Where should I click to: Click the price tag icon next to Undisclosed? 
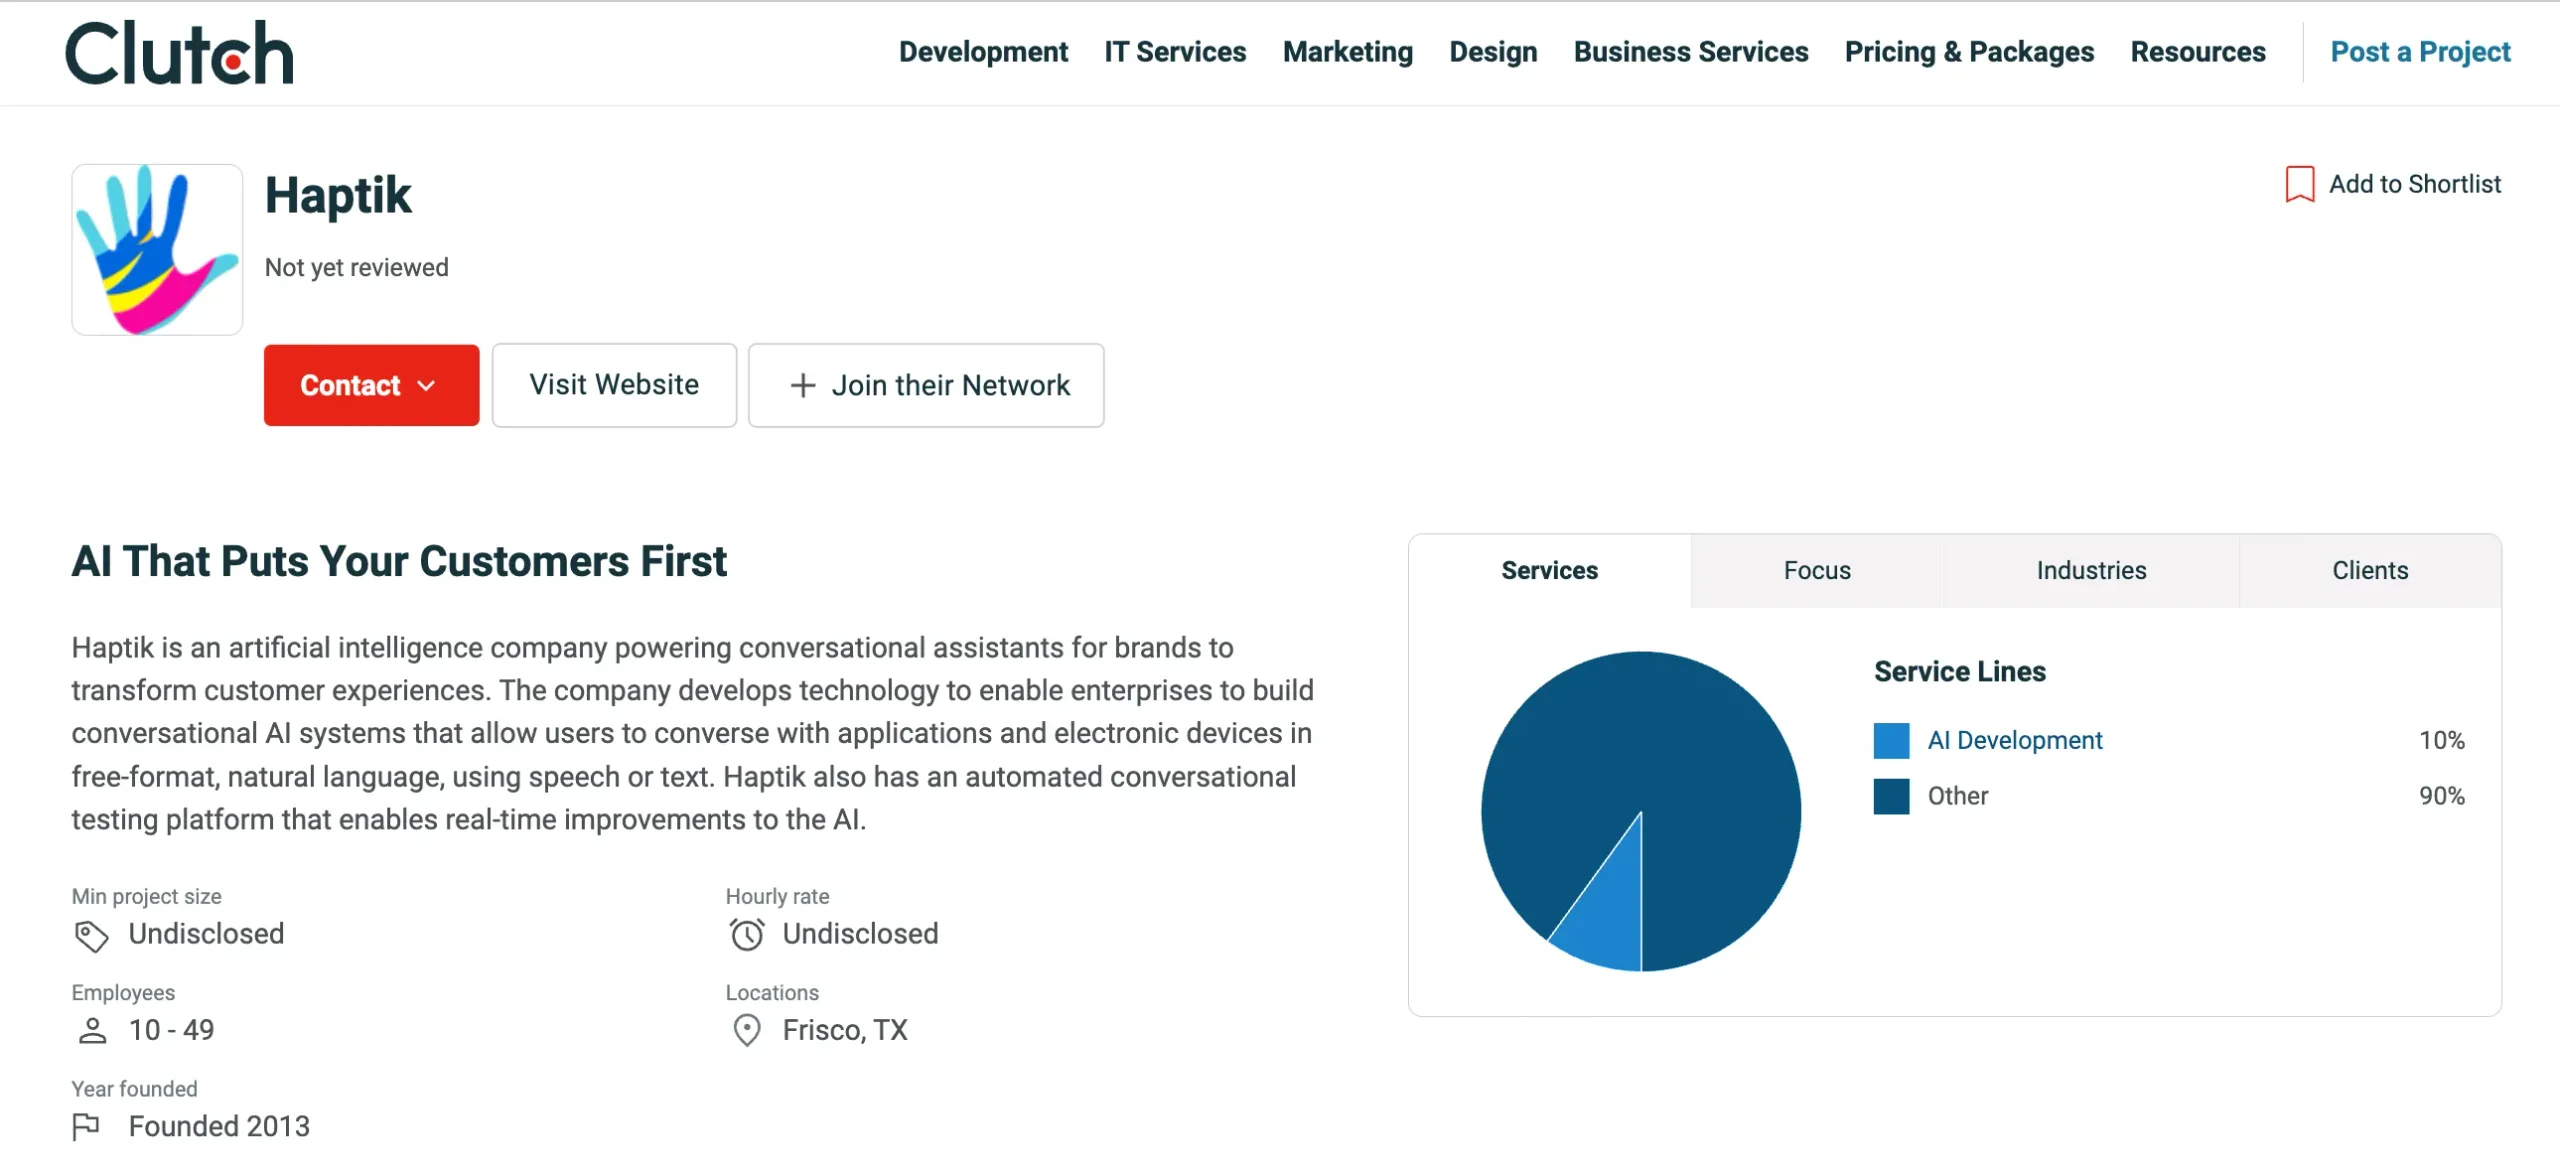pyautogui.click(x=92, y=935)
